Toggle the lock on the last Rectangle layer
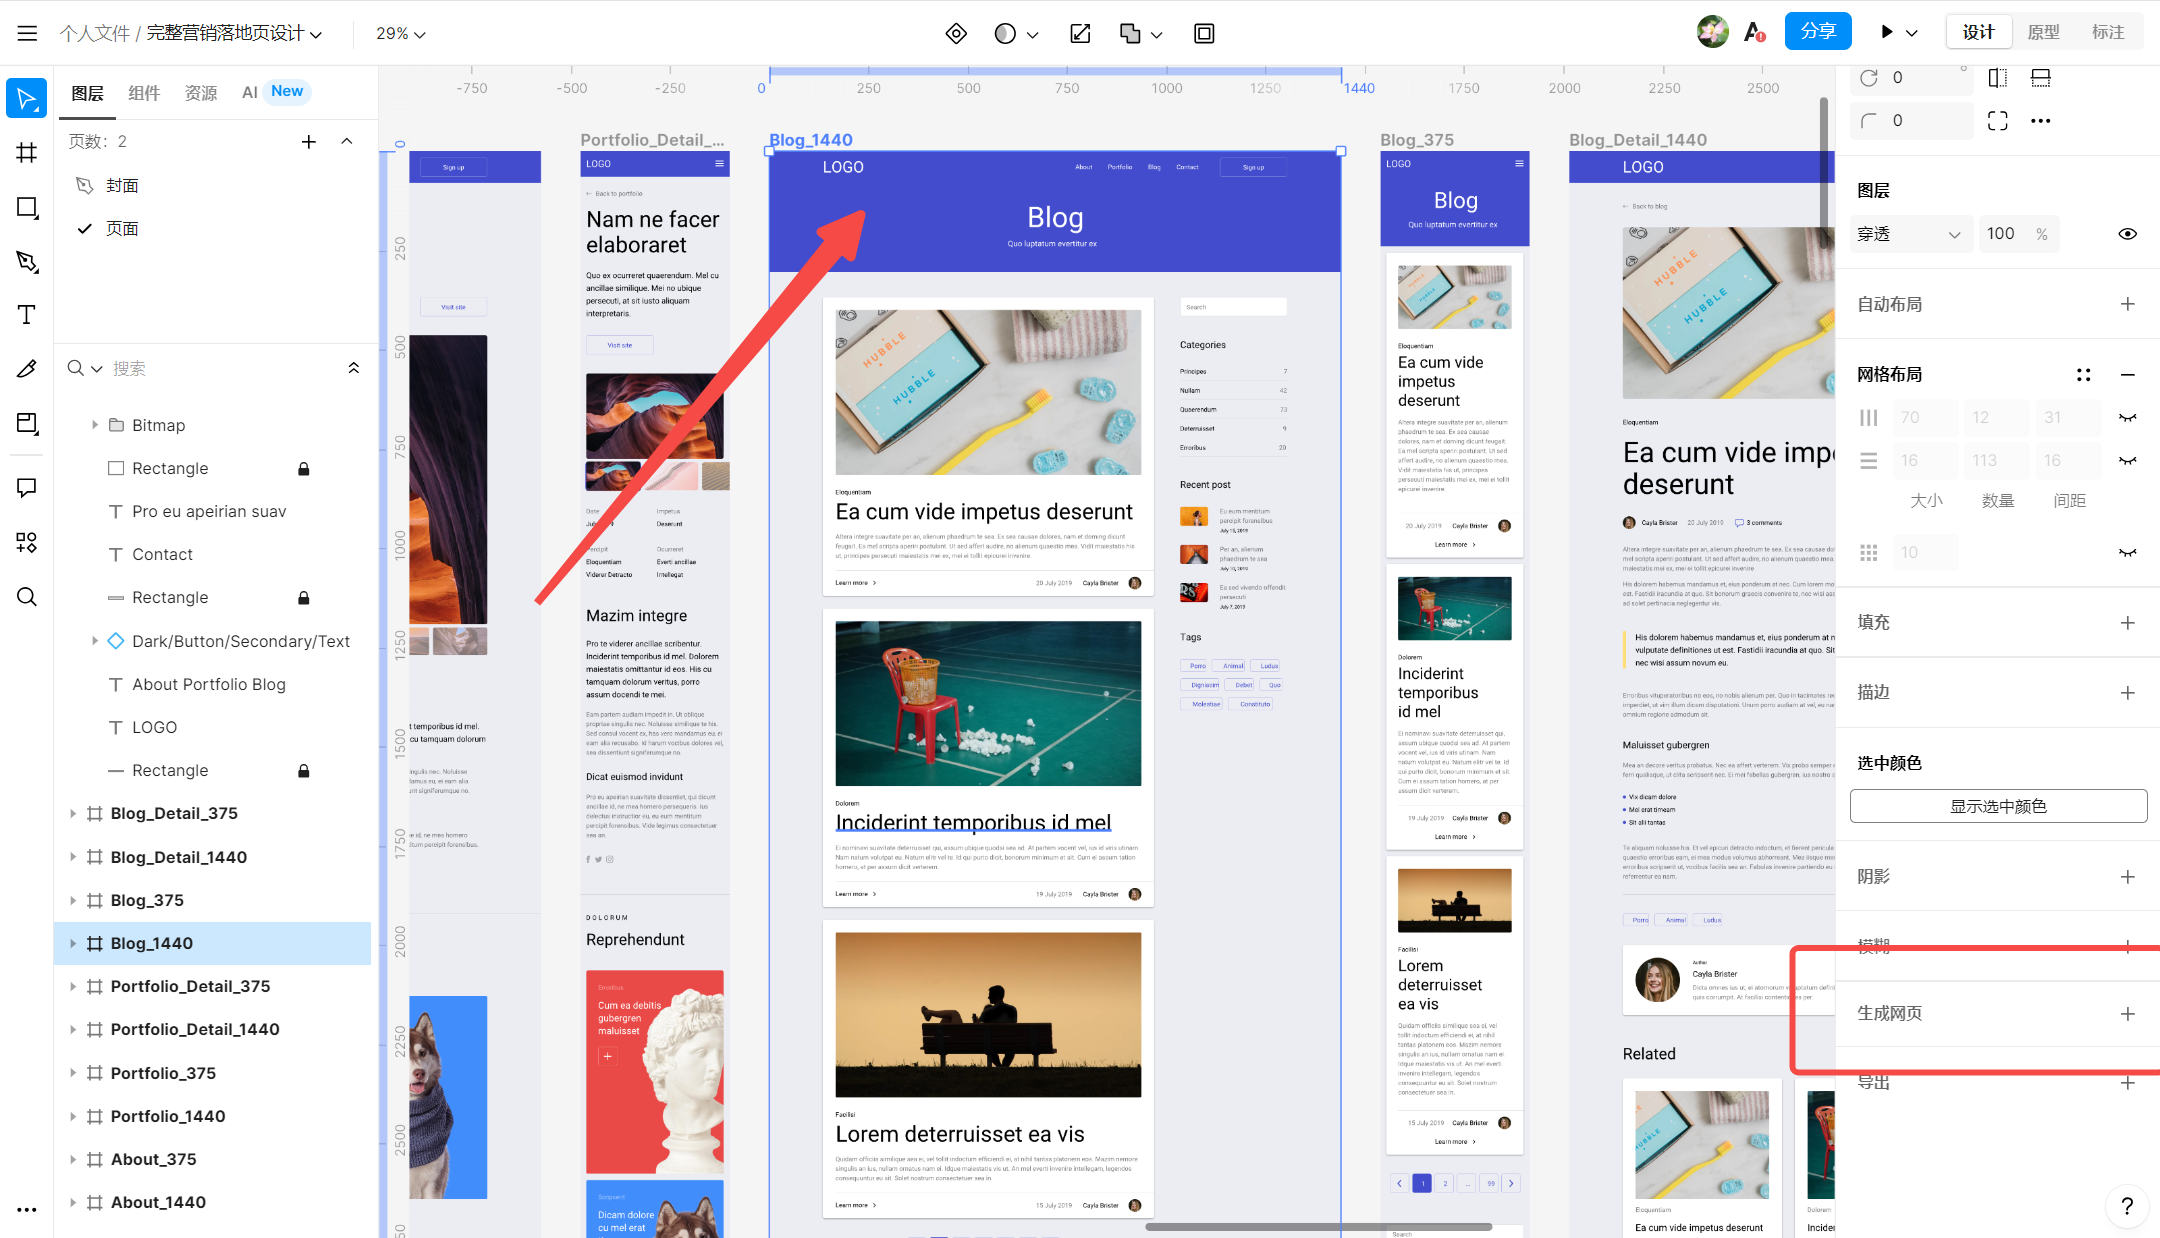2160x1238 pixels. coord(304,770)
